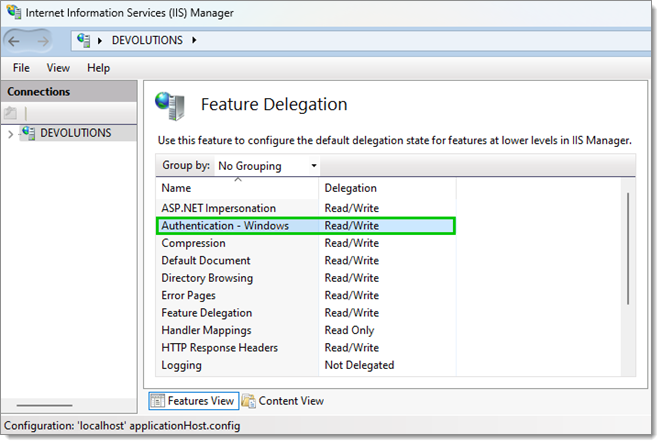The width and height of the screenshot is (662, 445).
Task: Click the IIS Manager title bar icon
Action: coord(14,11)
